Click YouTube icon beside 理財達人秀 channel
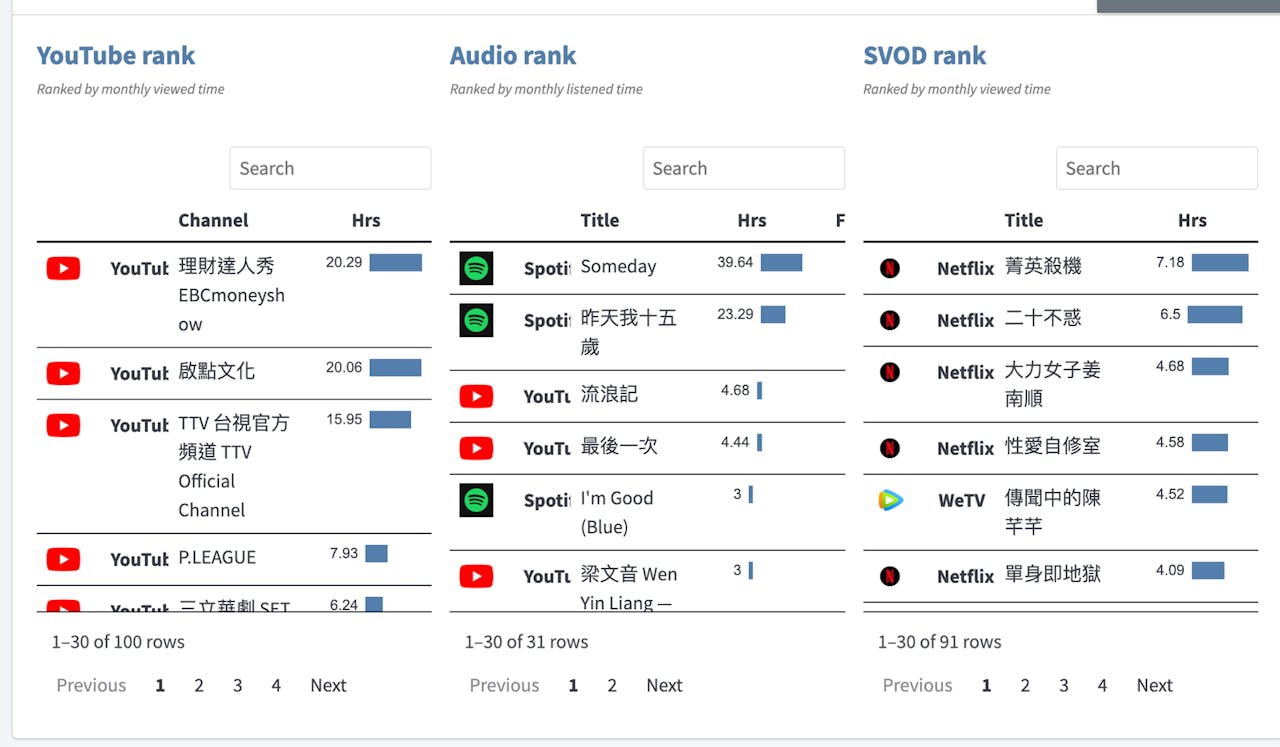Screen dimensions: 1280x747 [x=63, y=268]
